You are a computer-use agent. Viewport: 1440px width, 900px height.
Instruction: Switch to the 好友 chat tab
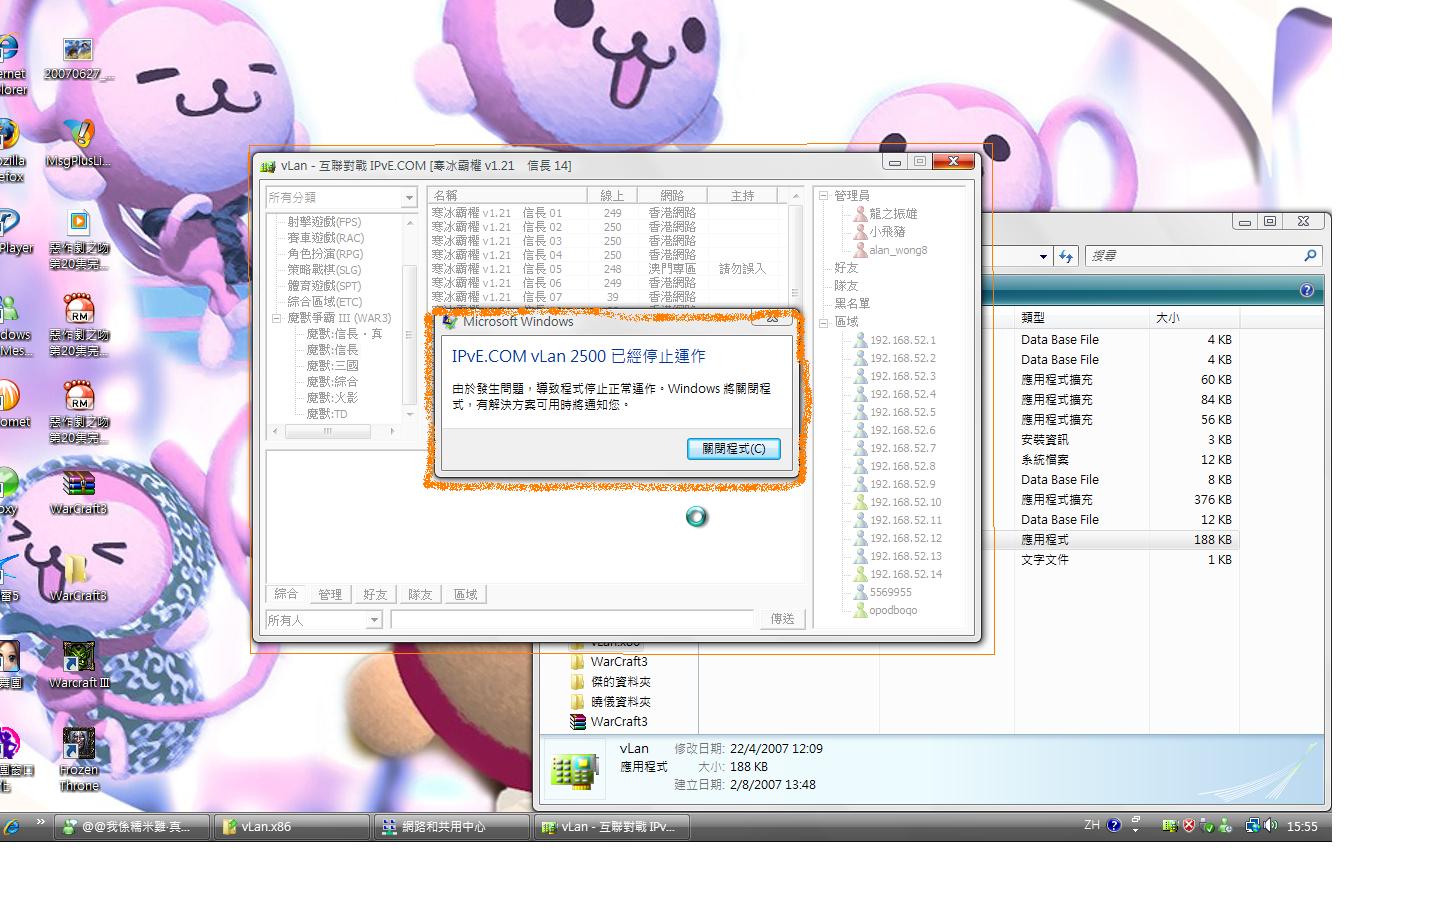point(375,594)
